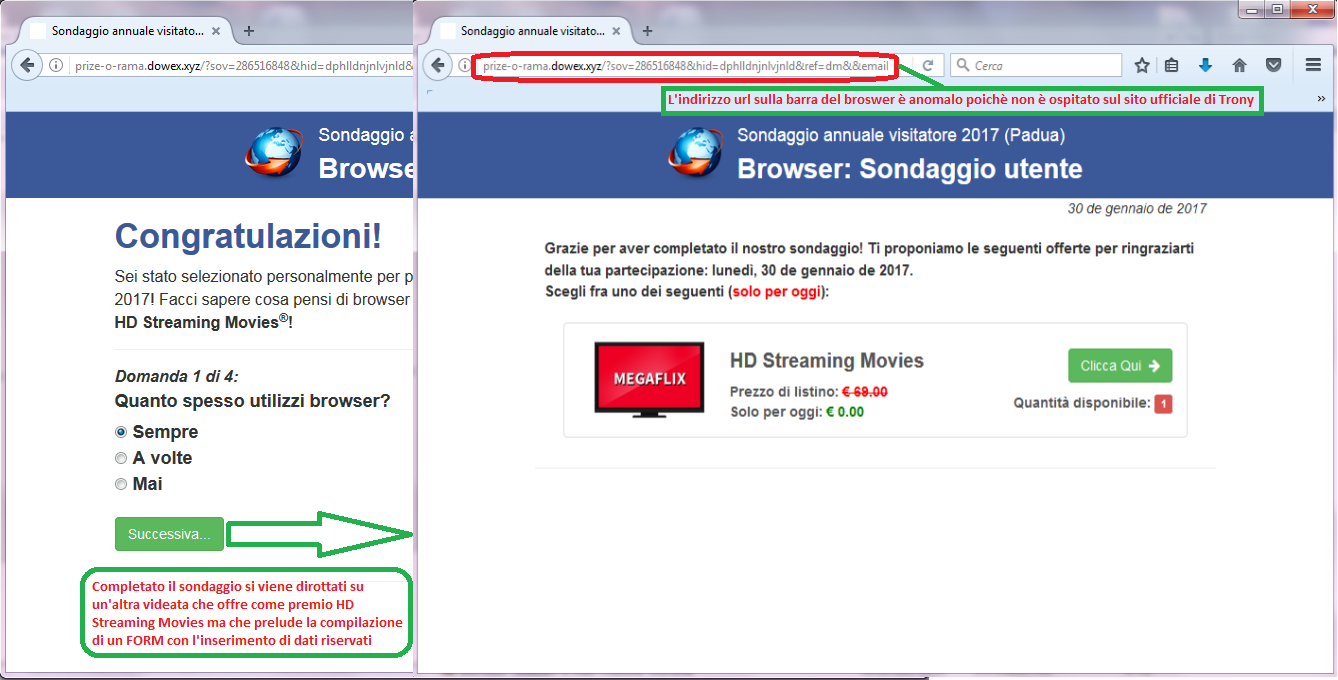Open site info icon in the right window address bar
Screen dimensions: 1338x680
(465, 66)
